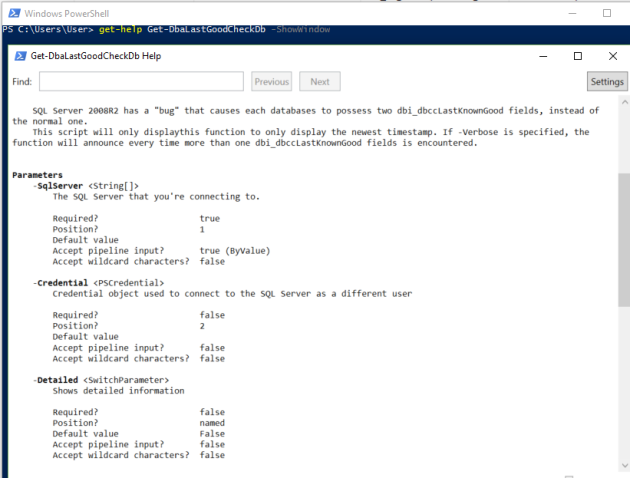Click Default value 'False' under Detailed
Screen dimensions: 630x478
pyautogui.click(x=212, y=434)
